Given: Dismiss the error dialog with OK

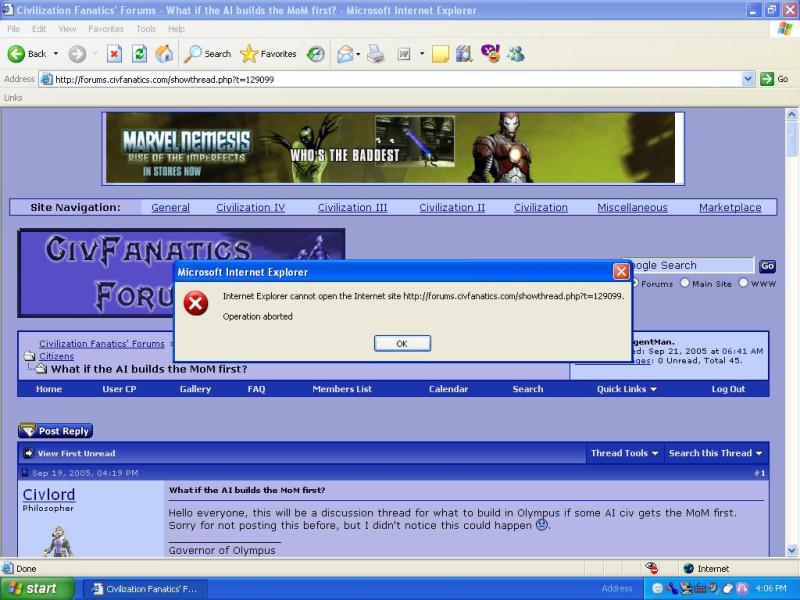Looking at the screenshot, I should pyautogui.click(x=402, y=343).
